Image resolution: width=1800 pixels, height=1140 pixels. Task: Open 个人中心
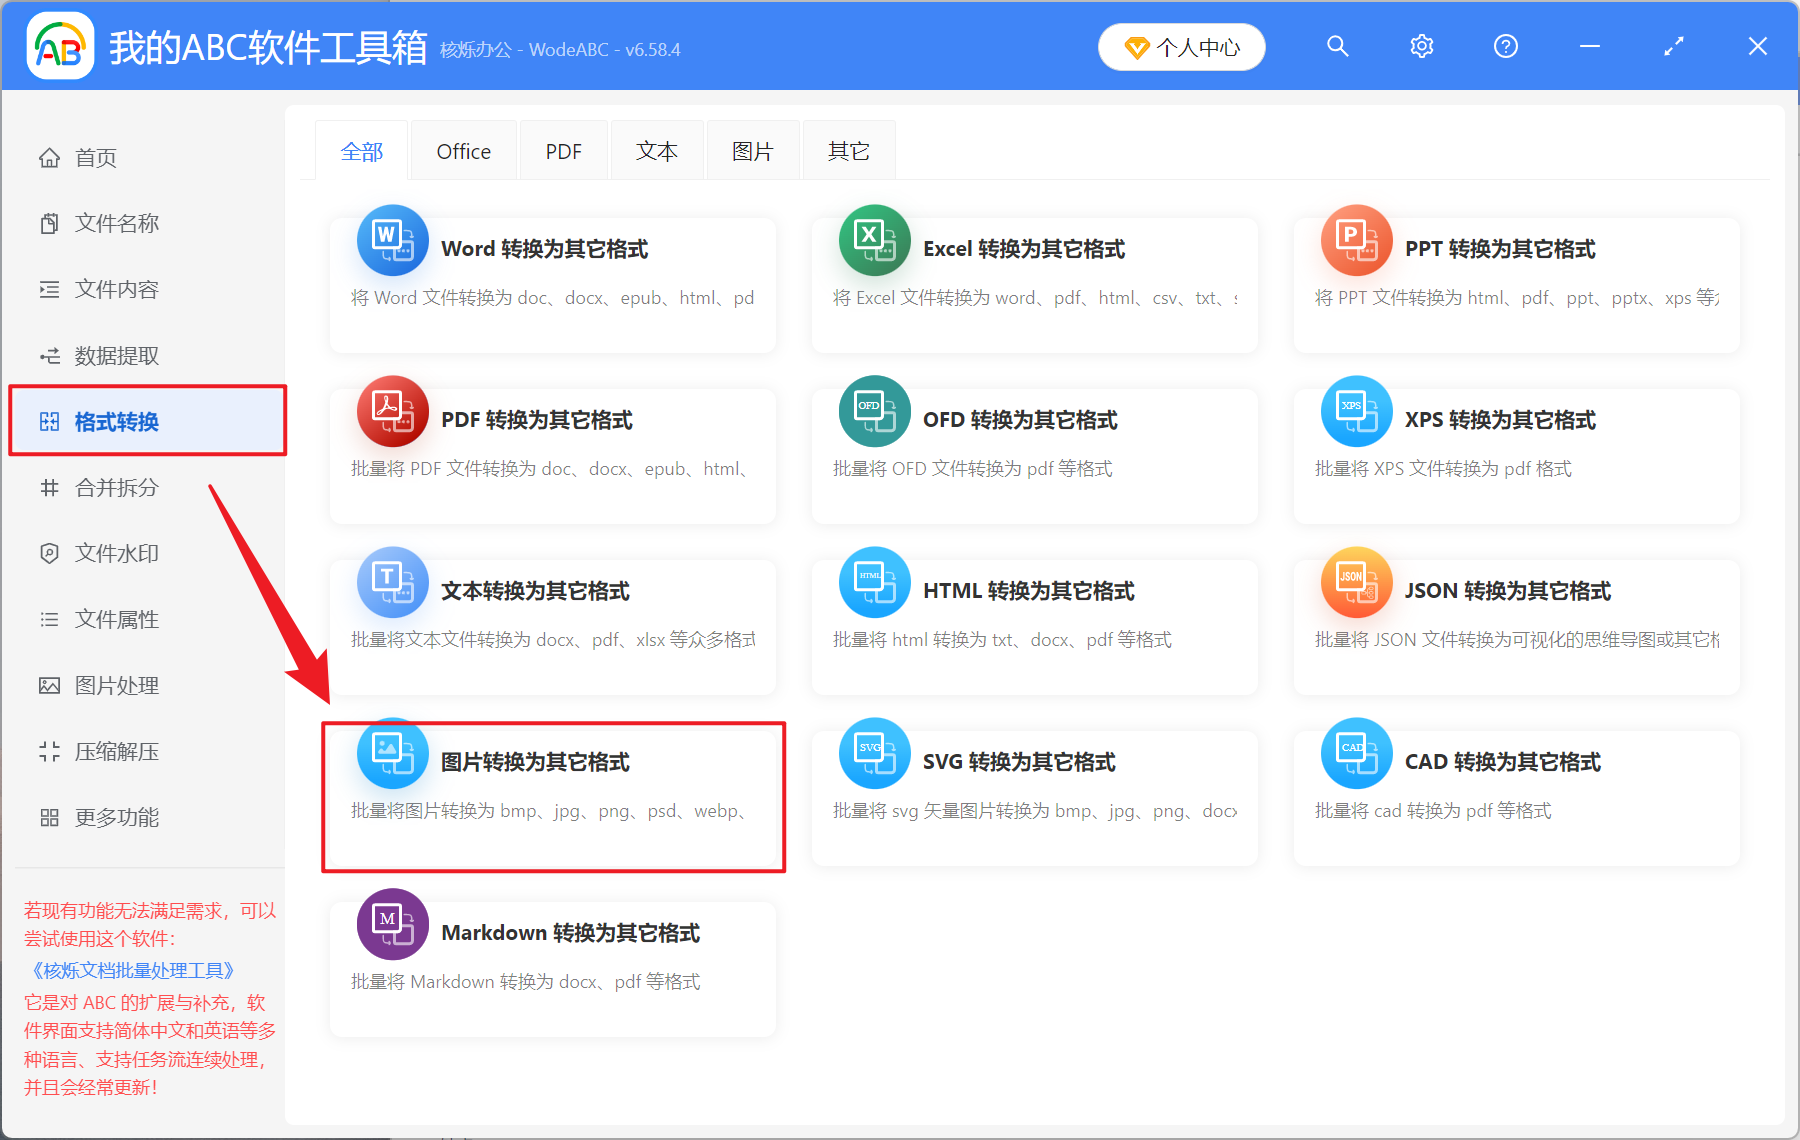(x=1181, y=46)
